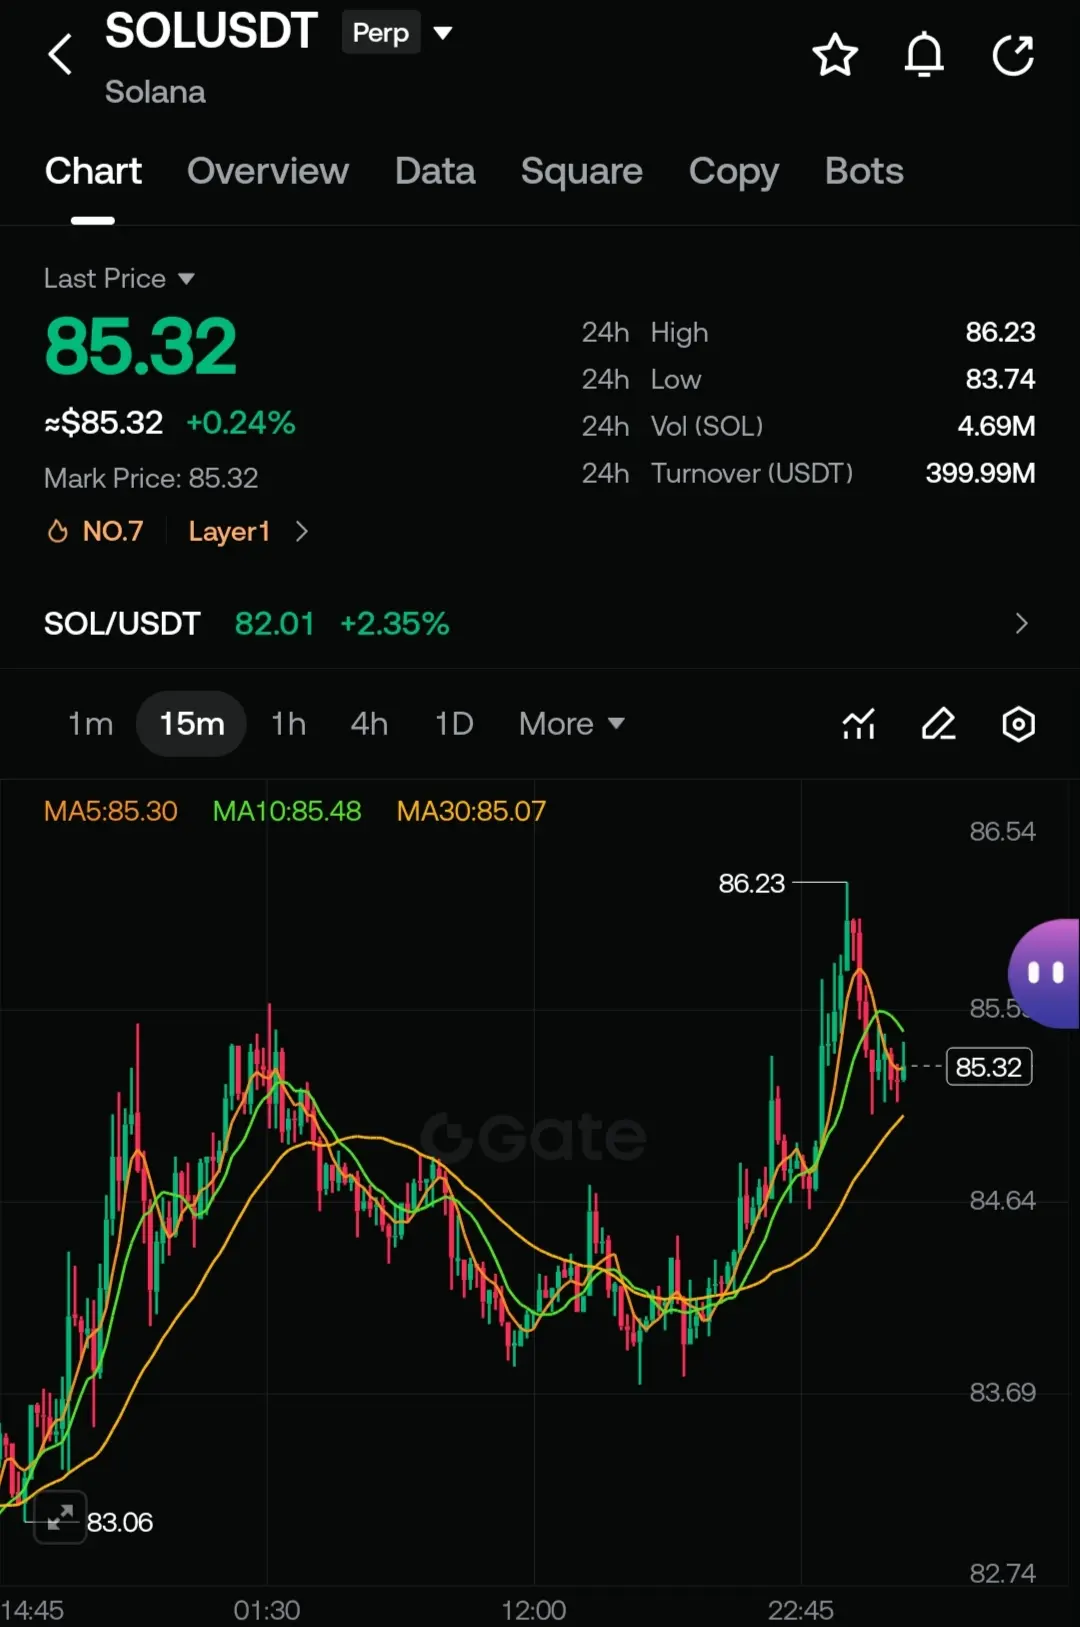Image resolution: width=1080 pixels, height=1627 pixels.
Task: Open the Last Price dropdown
Action: tap(119, 278)
